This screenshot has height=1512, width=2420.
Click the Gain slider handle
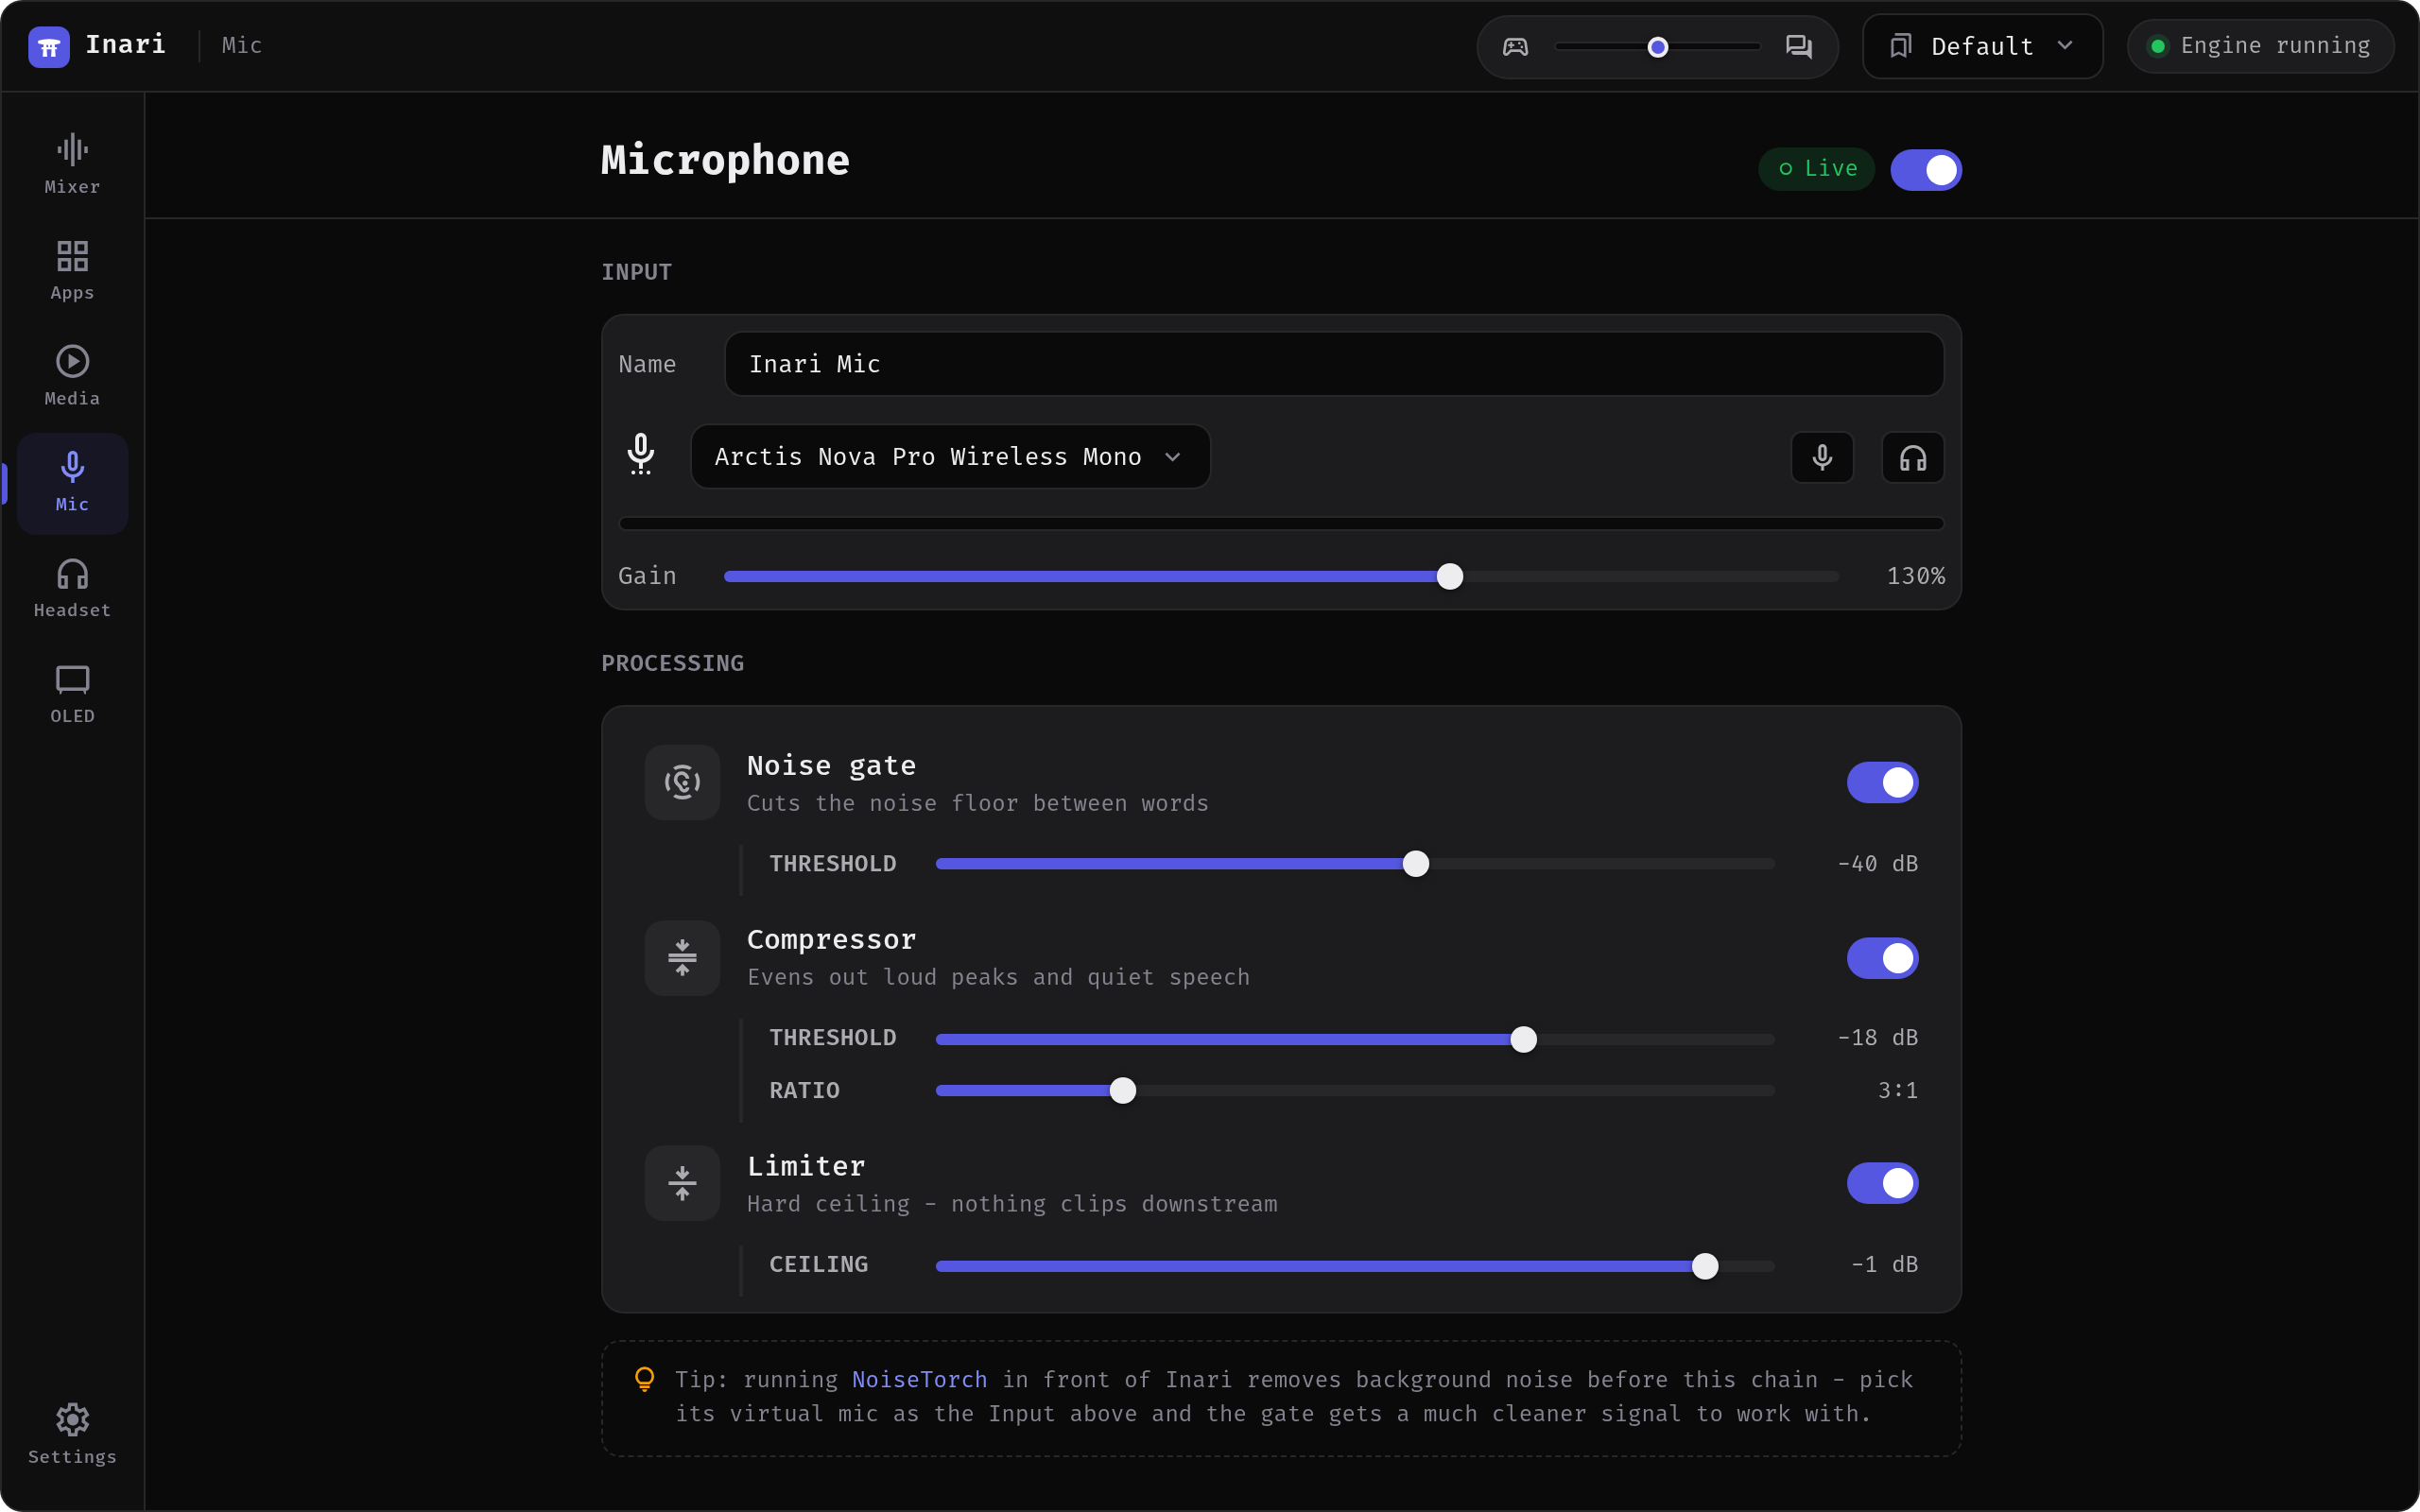[1449, 576]
